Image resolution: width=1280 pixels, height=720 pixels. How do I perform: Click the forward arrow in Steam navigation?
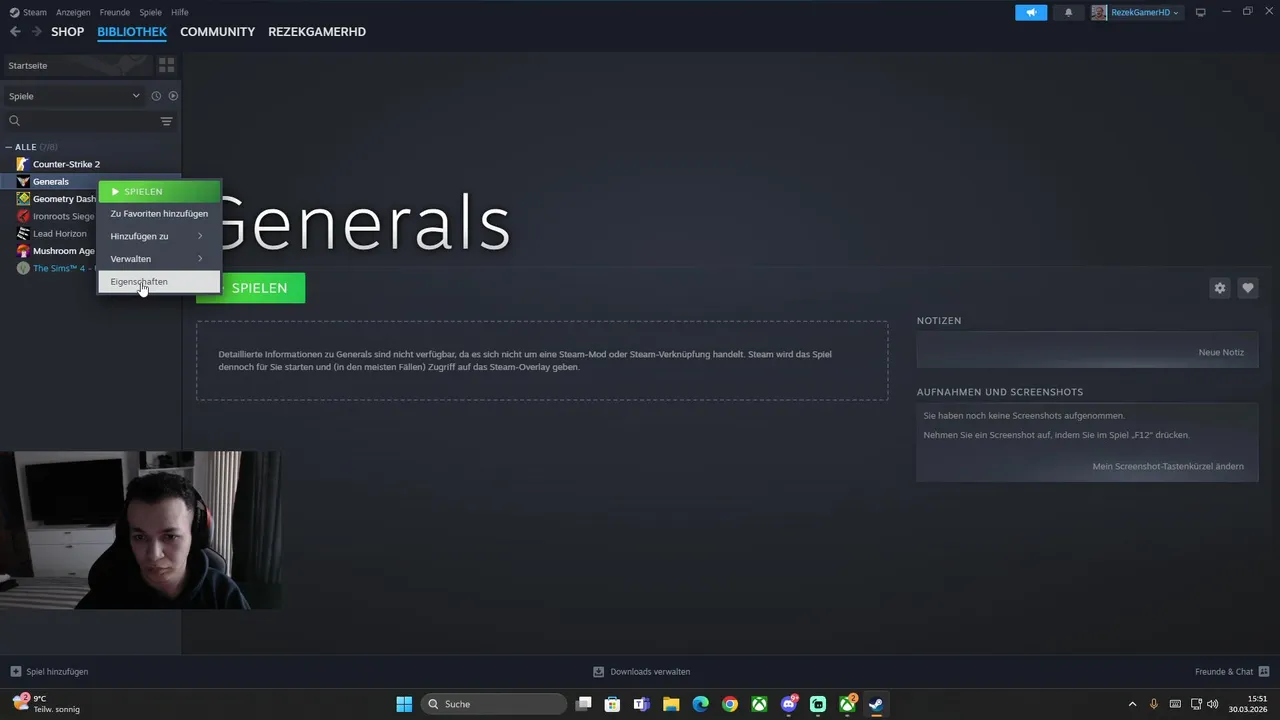tap(36, 32)
